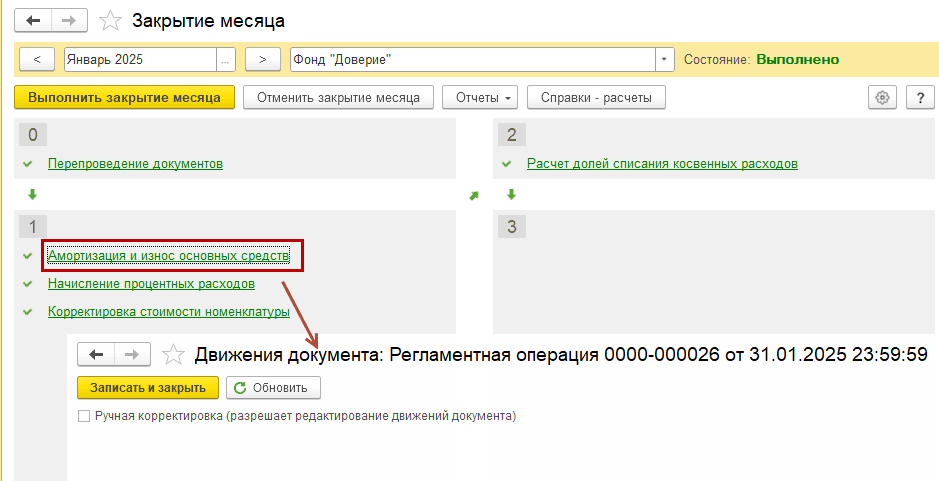Go forward in Движения документа window
Viewport: 939px width, 481px height.
click(x=132, y=355)
